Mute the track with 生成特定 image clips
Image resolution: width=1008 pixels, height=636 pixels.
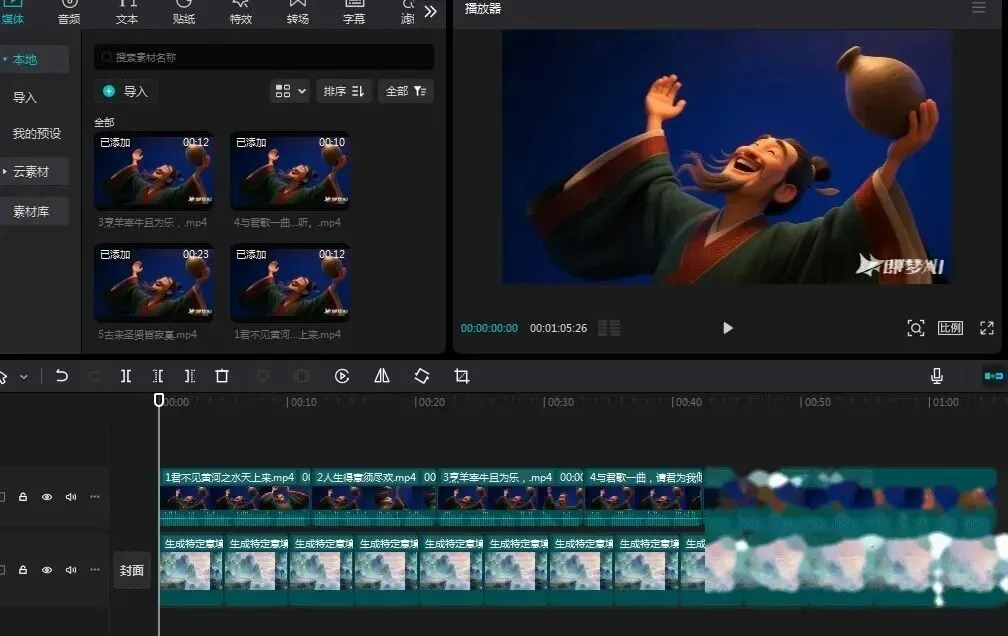[71, 570]
